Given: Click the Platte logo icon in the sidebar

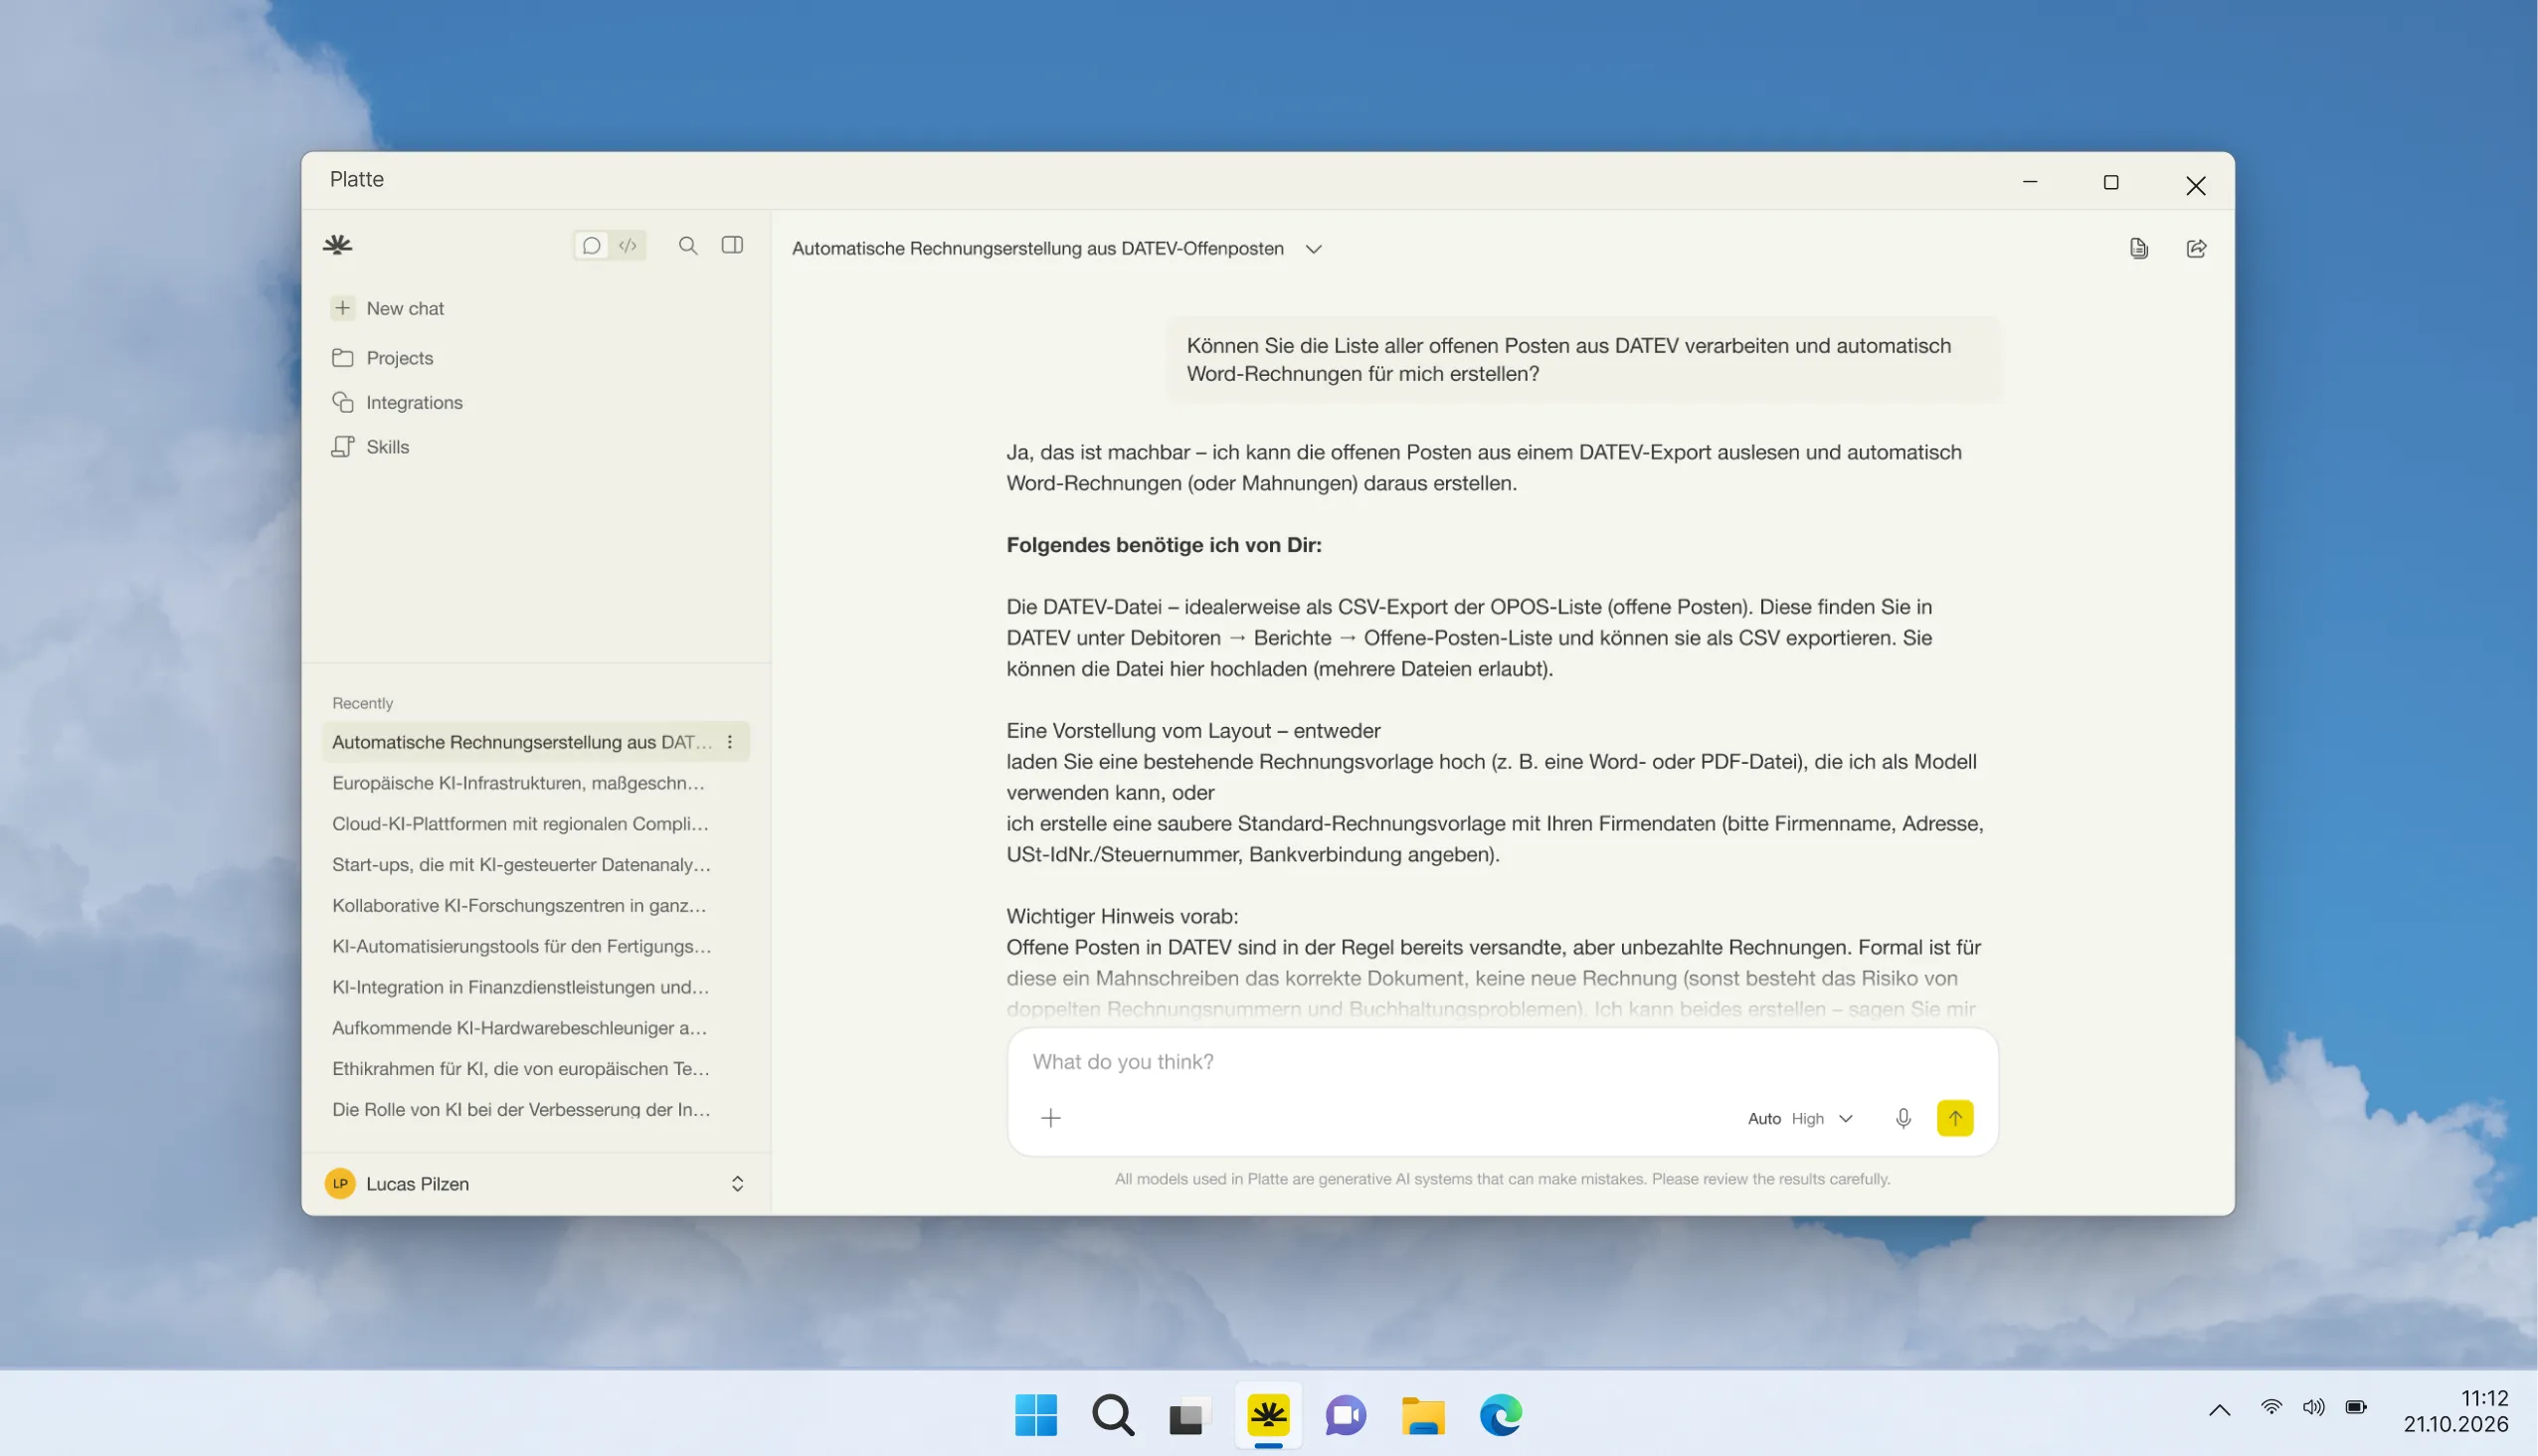Looking at the screenshot, I should click(338, 245).
